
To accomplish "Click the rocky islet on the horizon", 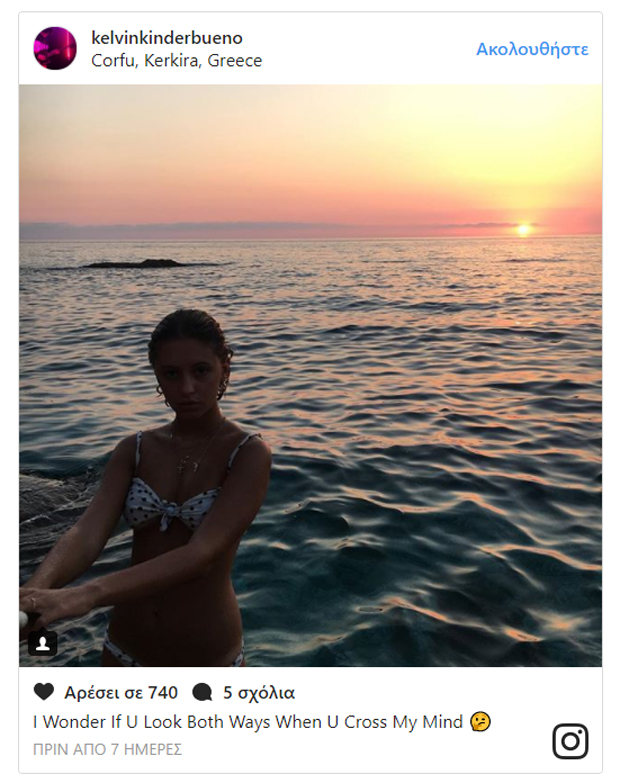I will pos(135,264).
